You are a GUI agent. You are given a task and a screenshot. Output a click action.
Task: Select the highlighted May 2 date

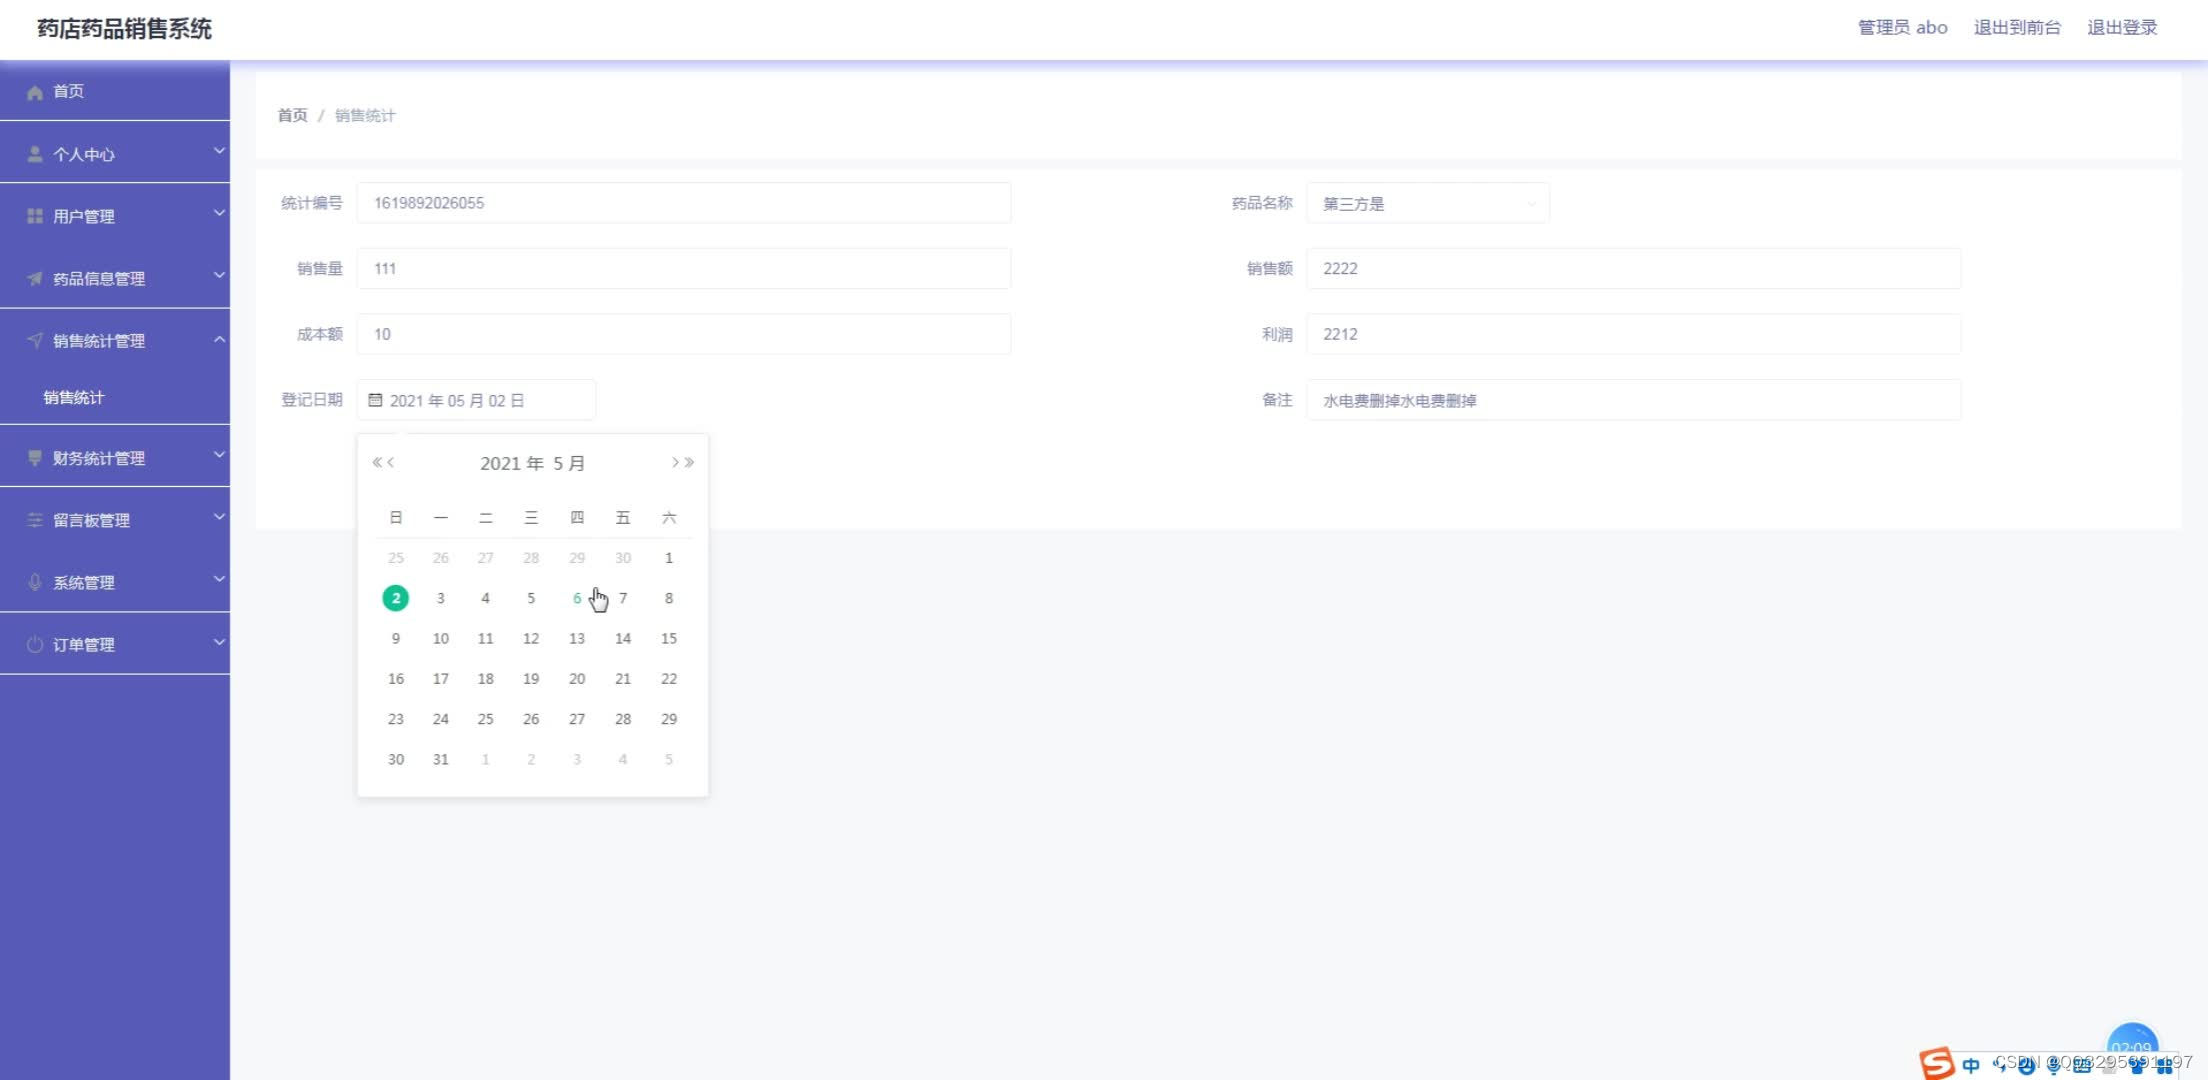396,598
